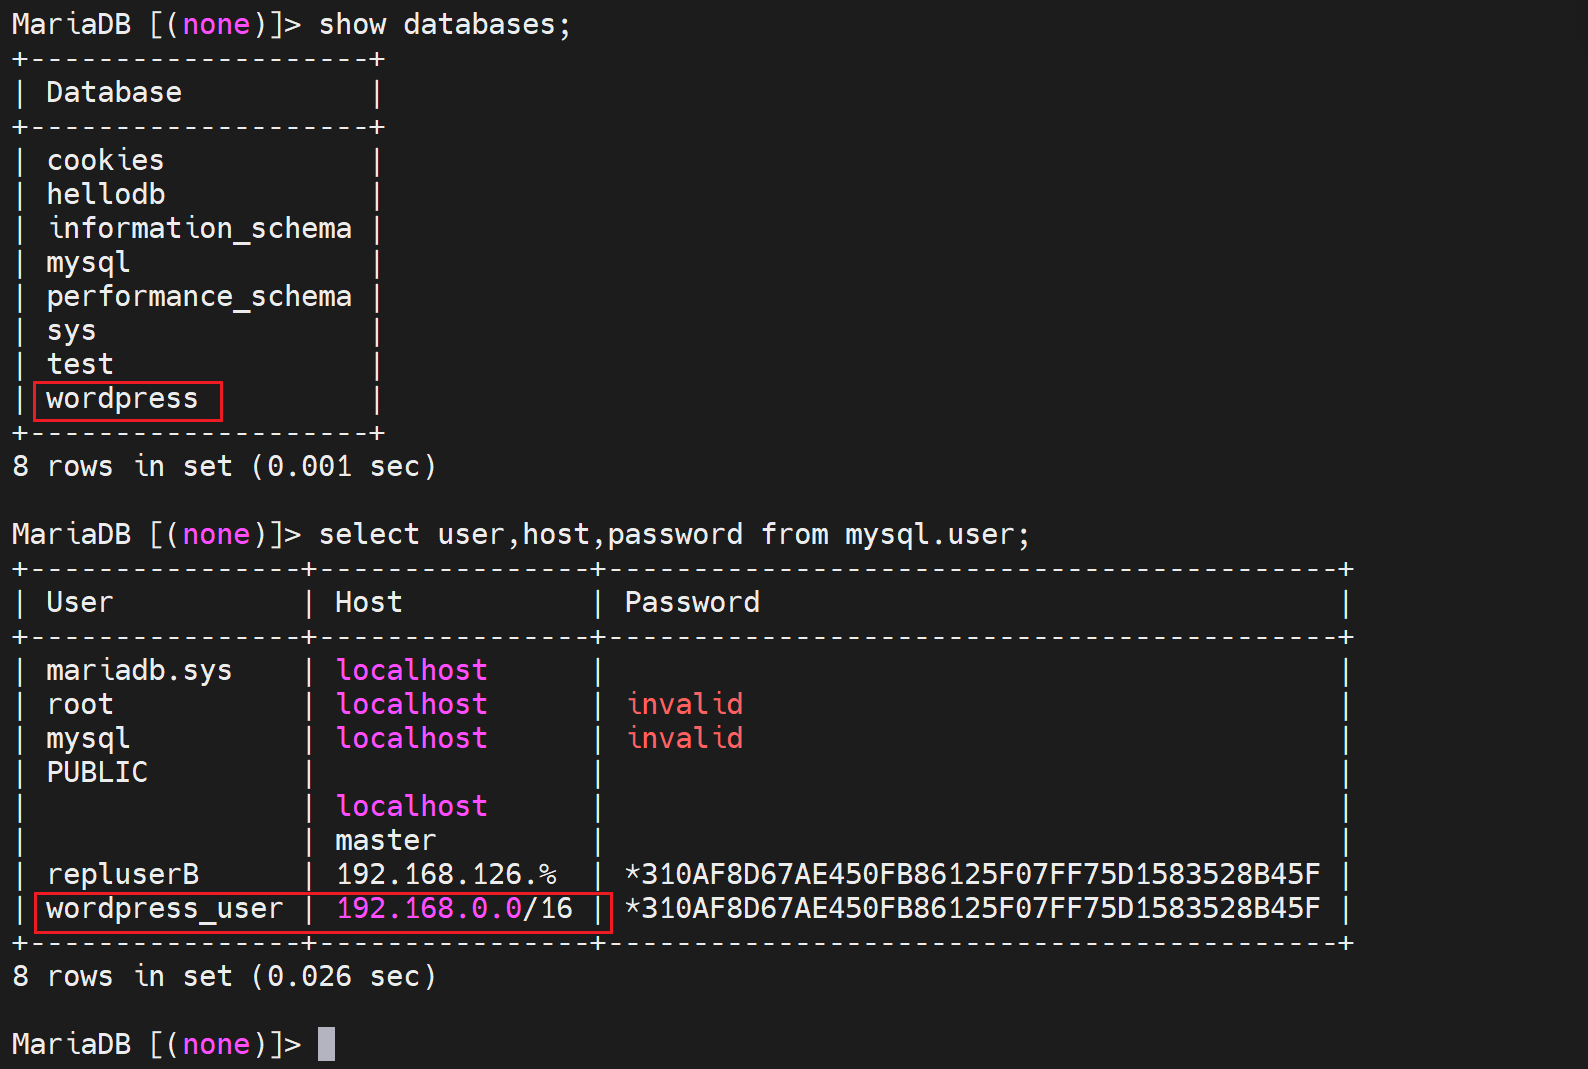Select the PUBLIC user entry
1588x1069 pixels.
point(97,772)
